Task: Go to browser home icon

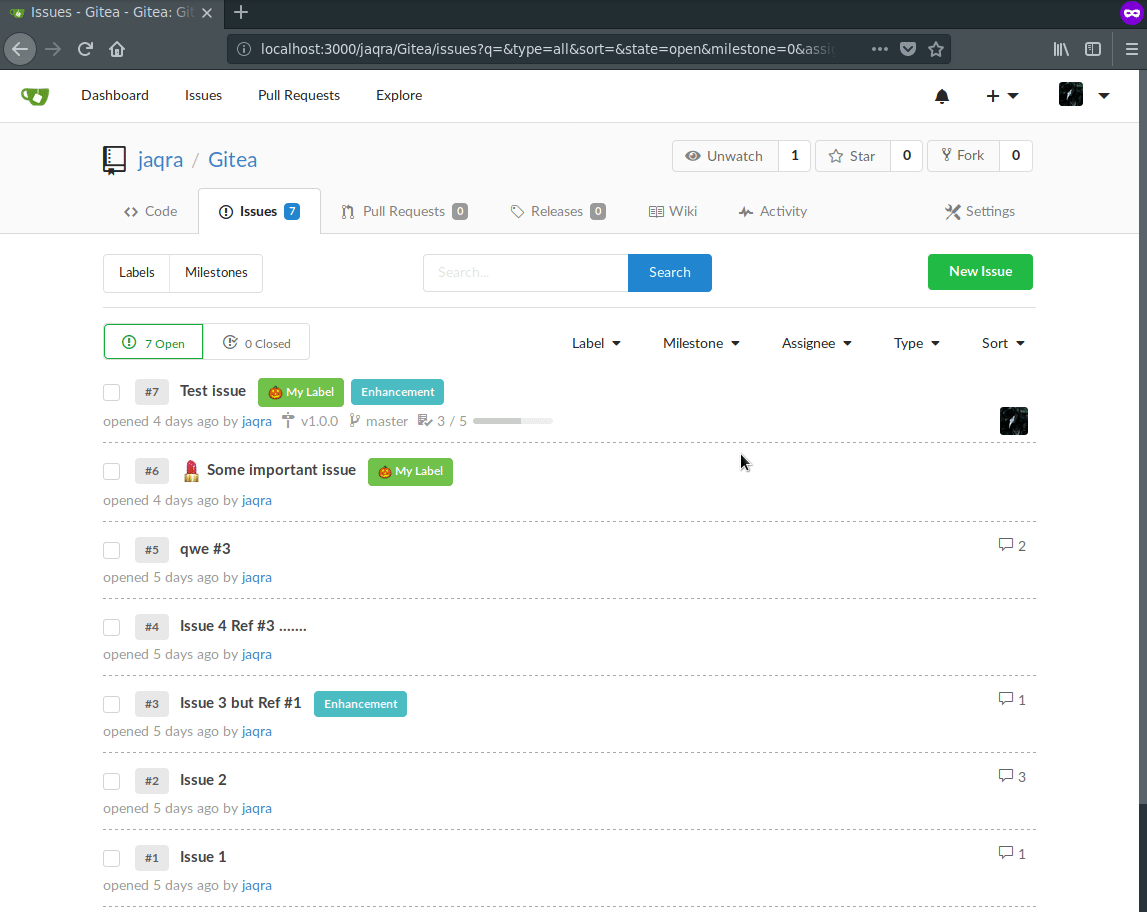Action: coord(117,49)
